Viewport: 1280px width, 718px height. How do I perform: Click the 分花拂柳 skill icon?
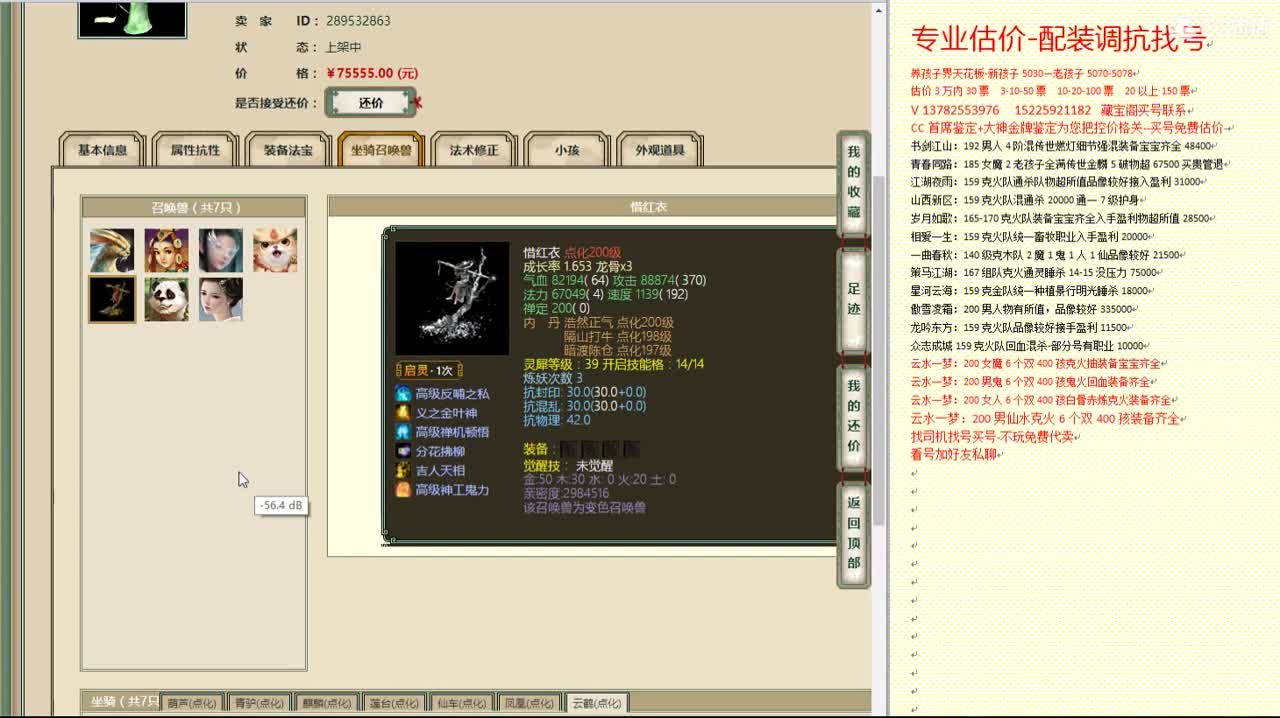coord(403,451)
